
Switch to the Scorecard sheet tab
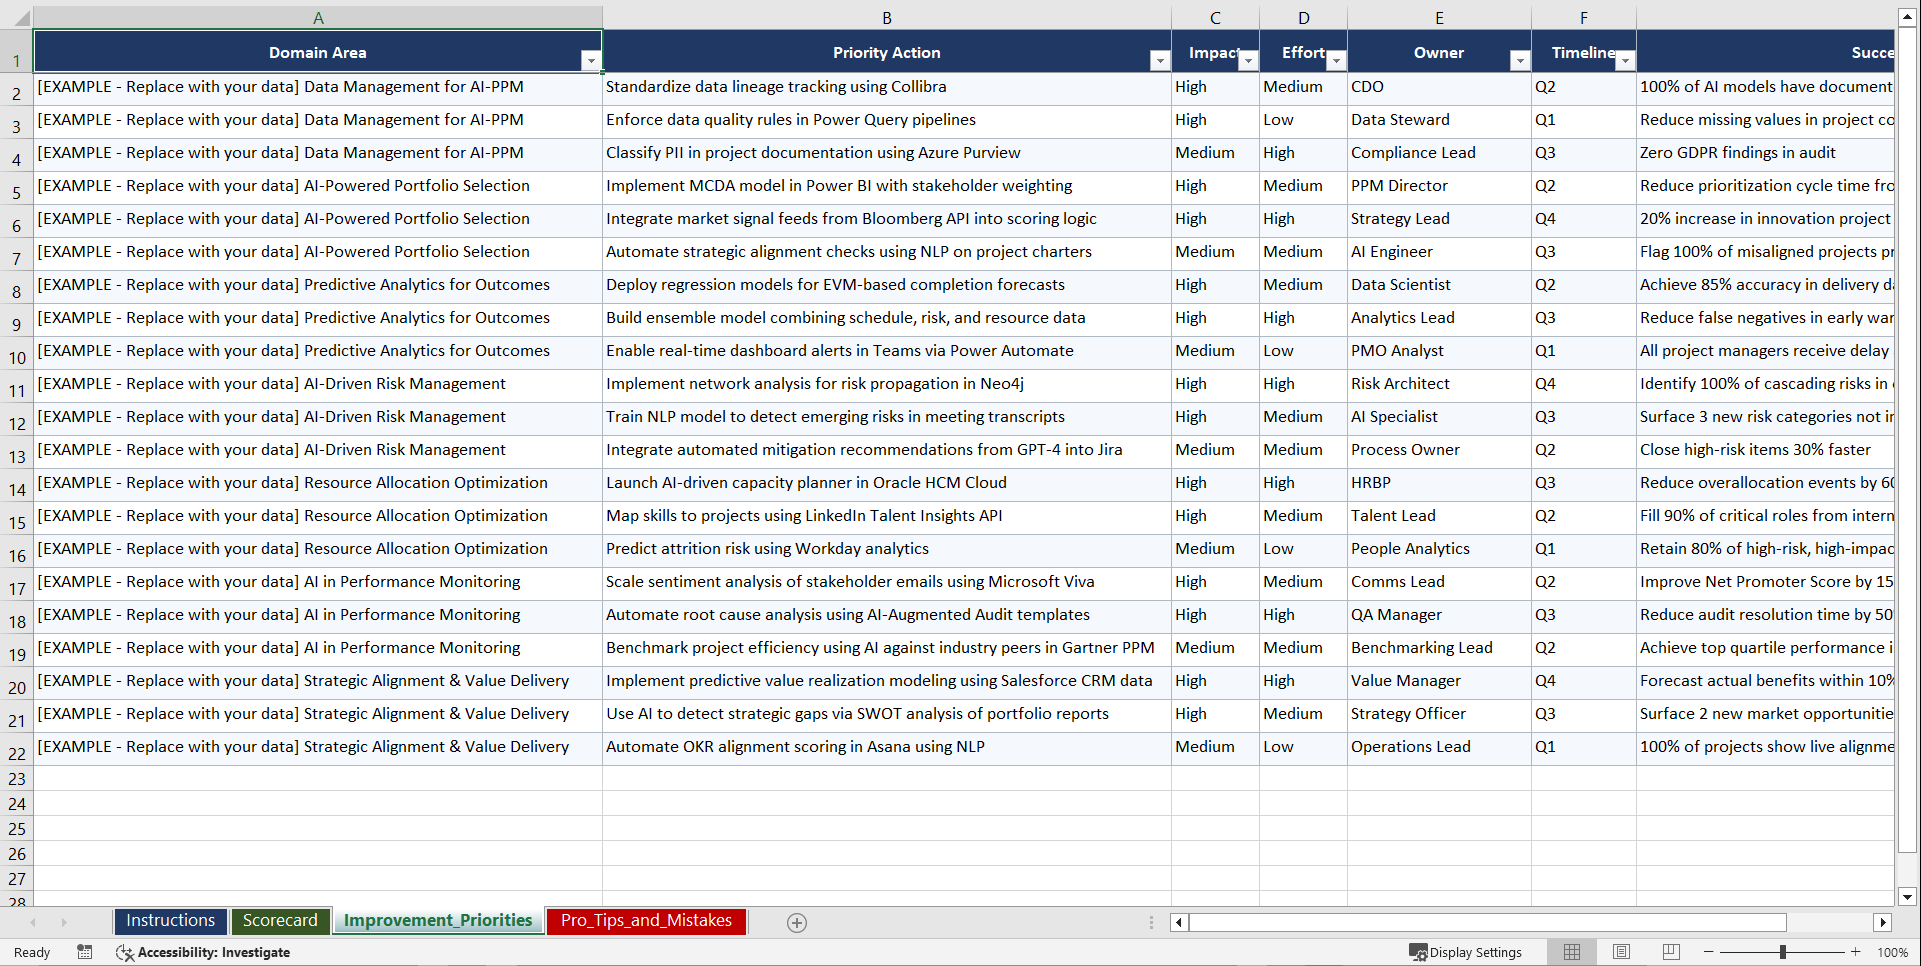[x=281, y=921]
